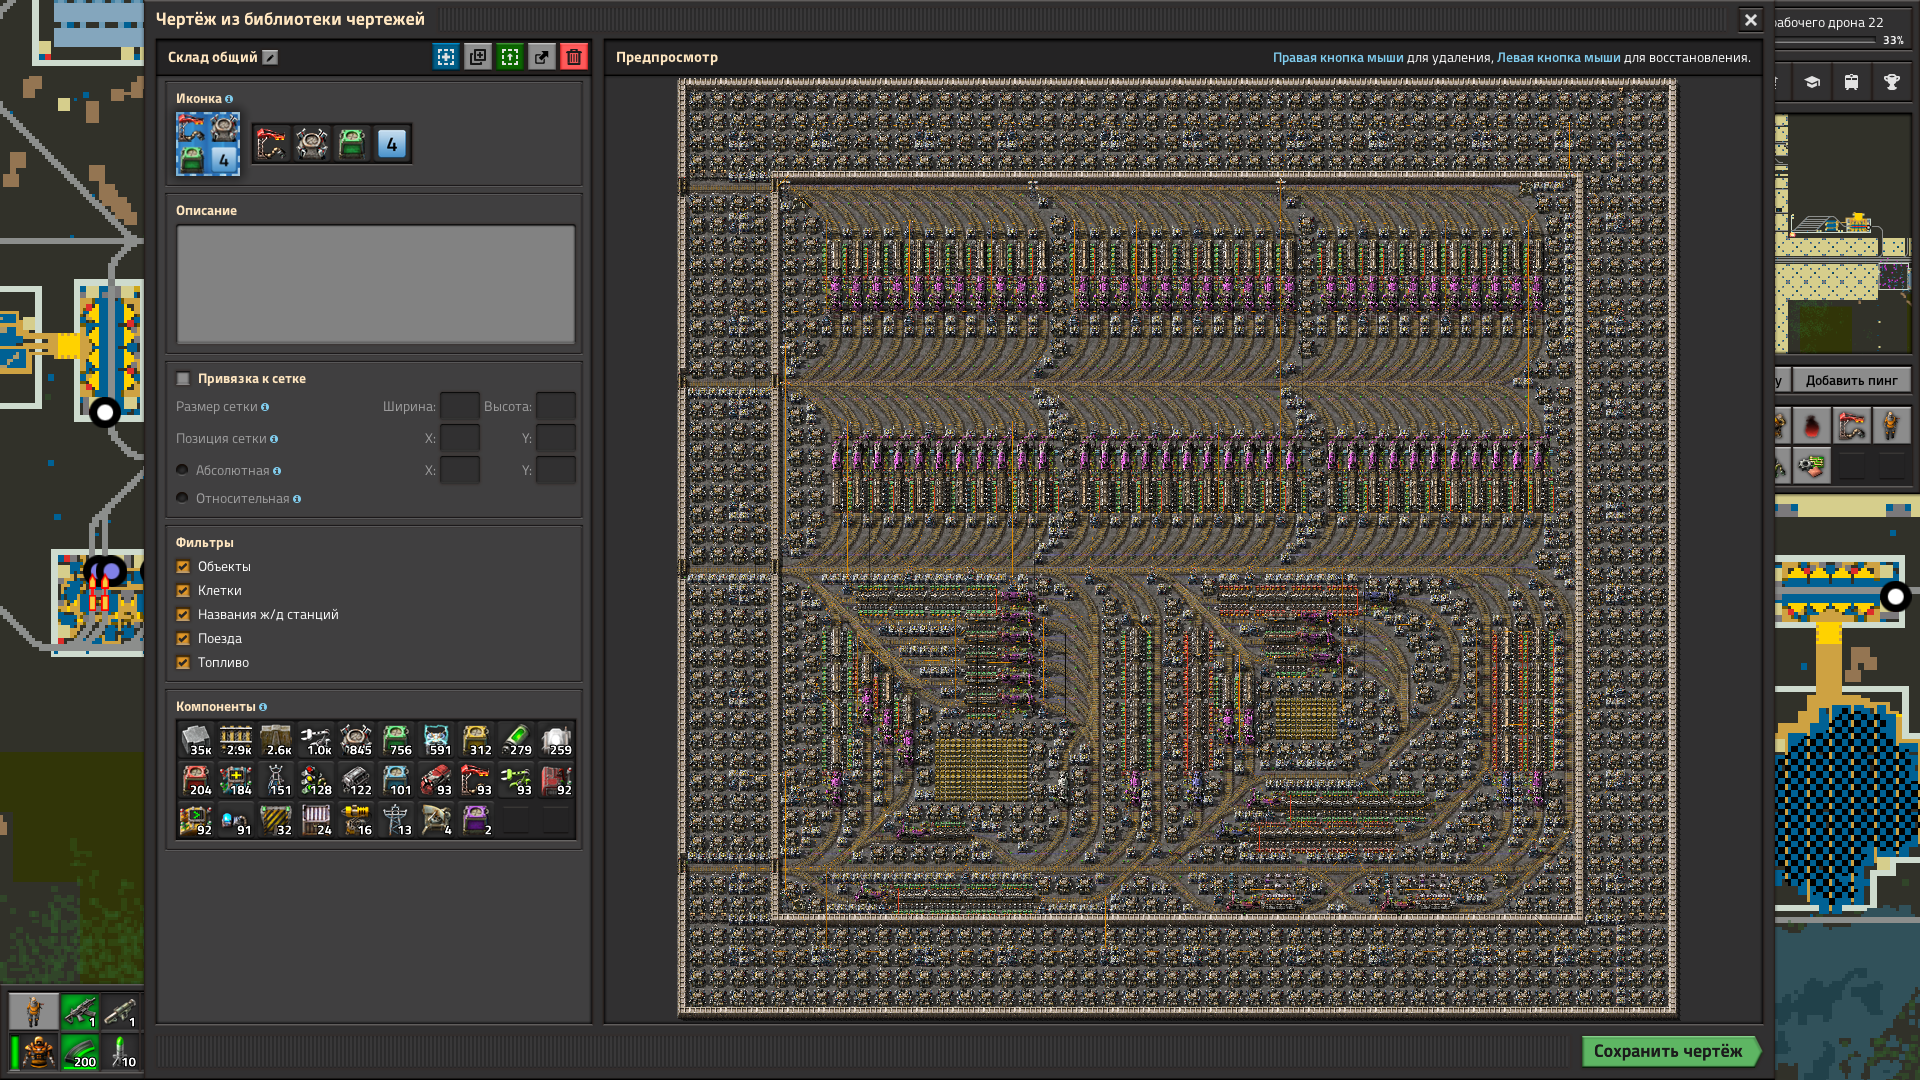Viewport: 1920px width, 1080px height.
Task: Click the combinator component showing 184
Action: point(236,780)
